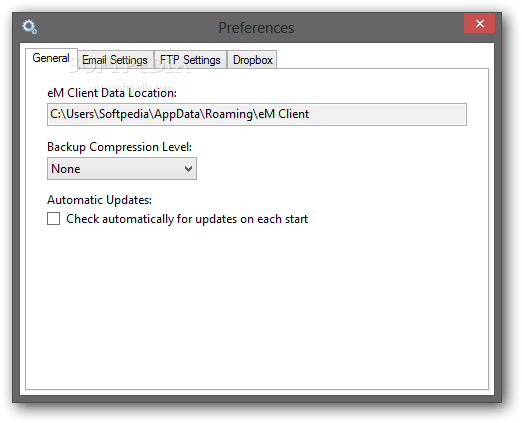Click the 'Check automatically for updates on each start' label
Image resolution: width=522 pixels, height=423 pixels.
point(187,219)
